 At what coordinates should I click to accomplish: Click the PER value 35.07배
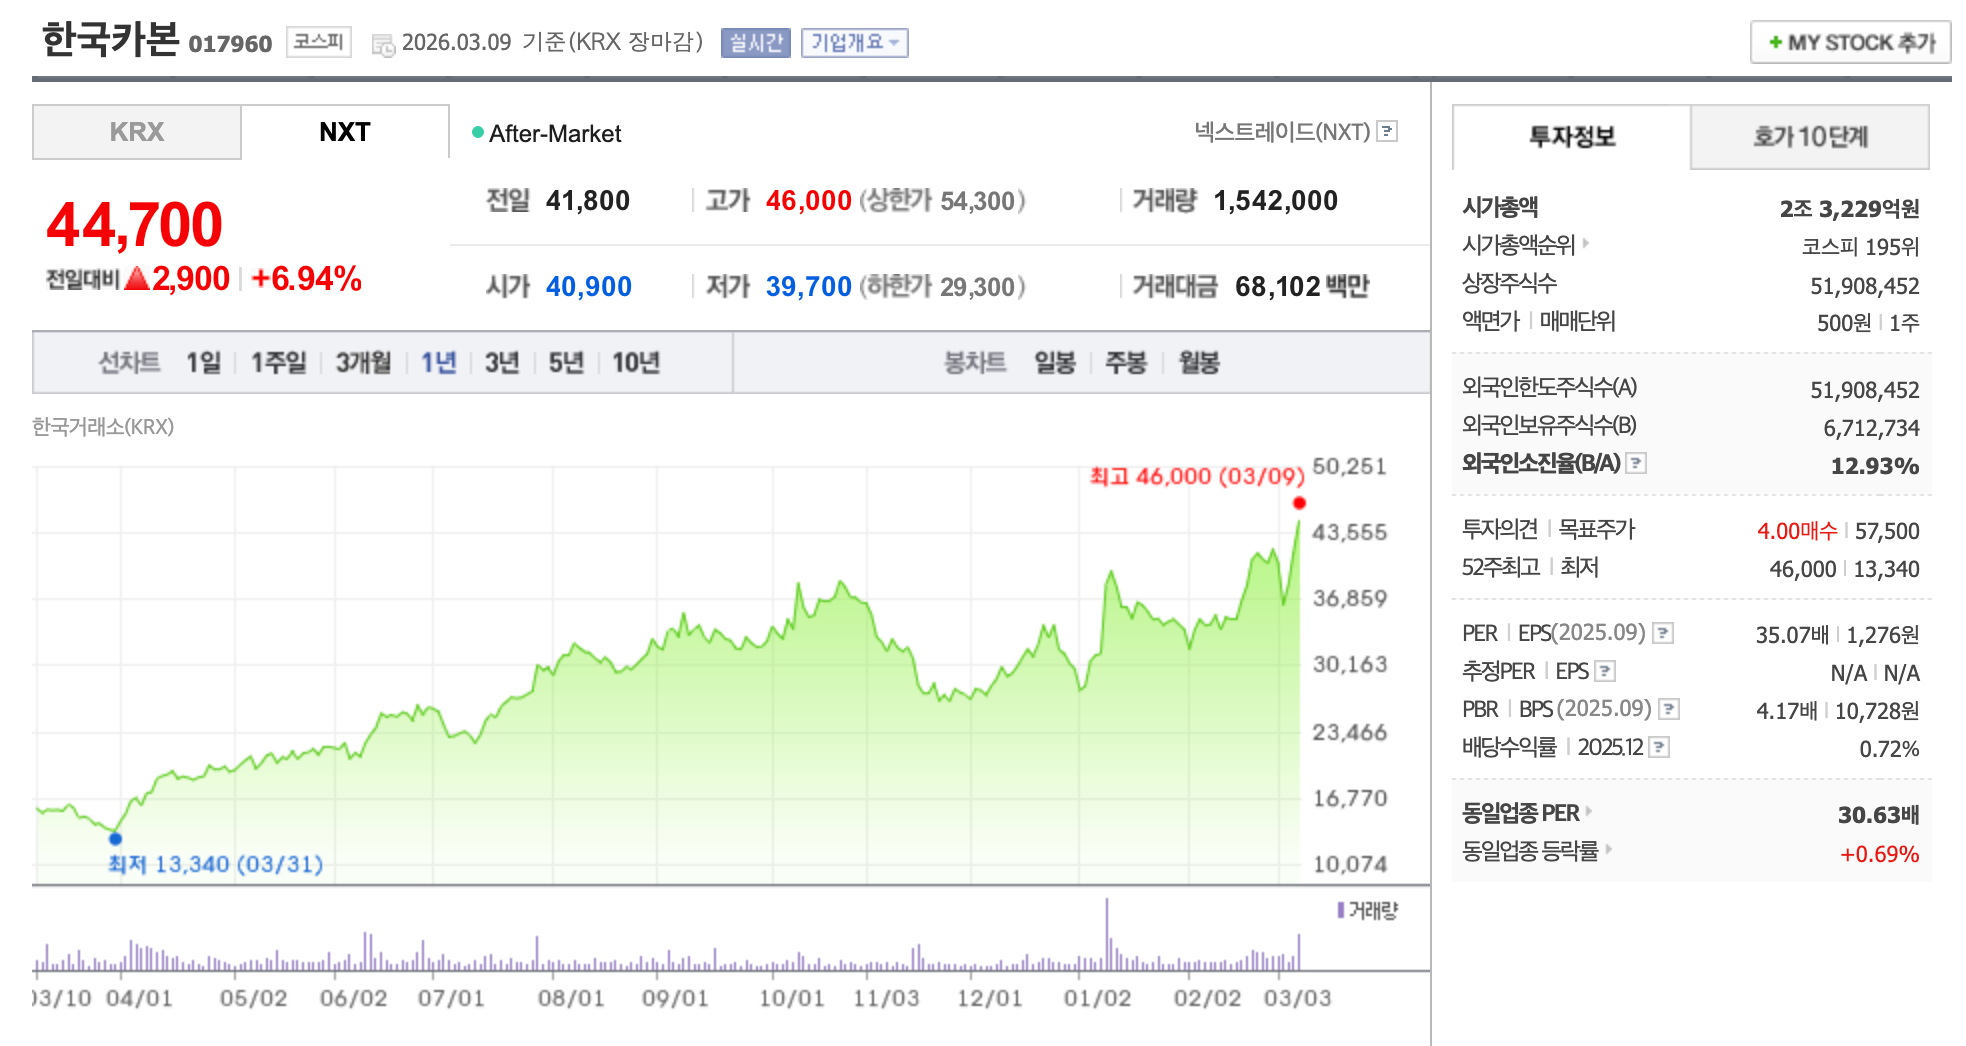click(1792, 635)
